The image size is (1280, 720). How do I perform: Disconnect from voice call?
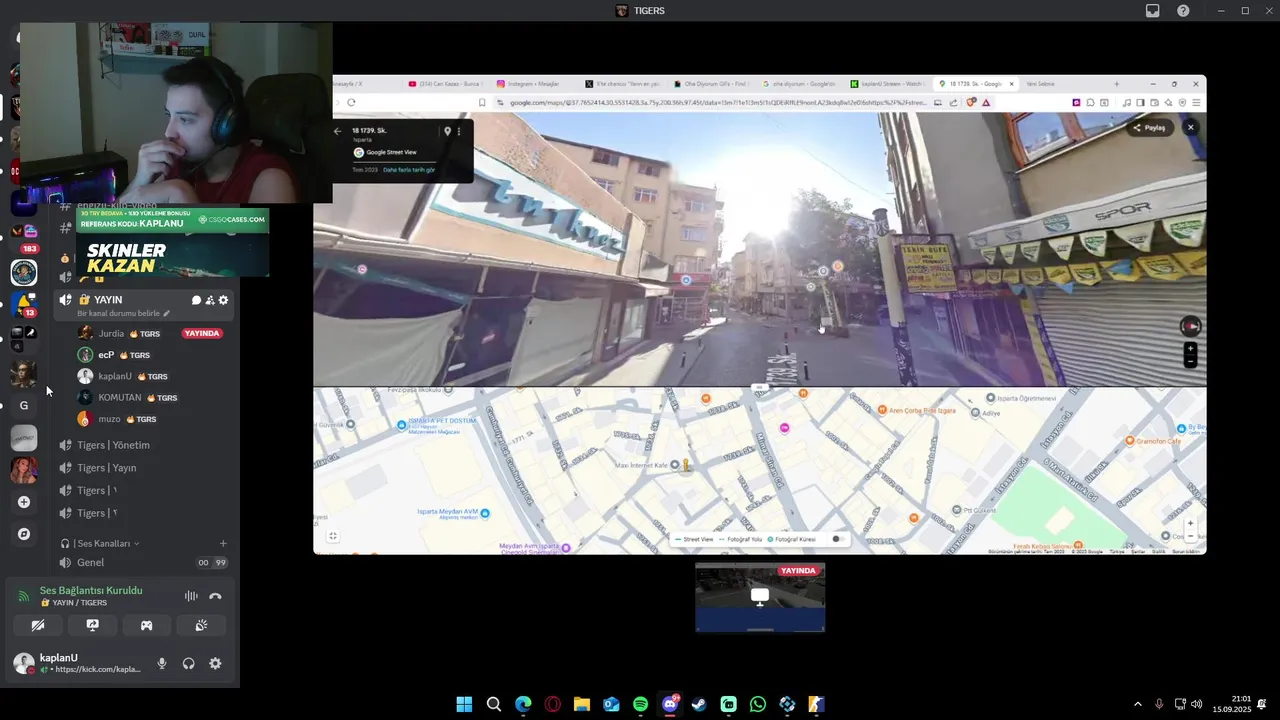(215, 596)
